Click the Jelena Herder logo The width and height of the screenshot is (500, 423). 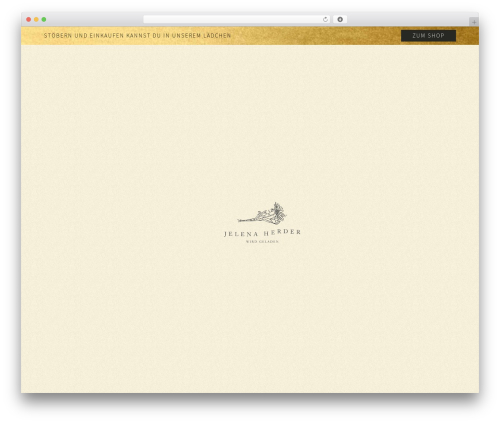pyautogui.click(x=262, y=223)
